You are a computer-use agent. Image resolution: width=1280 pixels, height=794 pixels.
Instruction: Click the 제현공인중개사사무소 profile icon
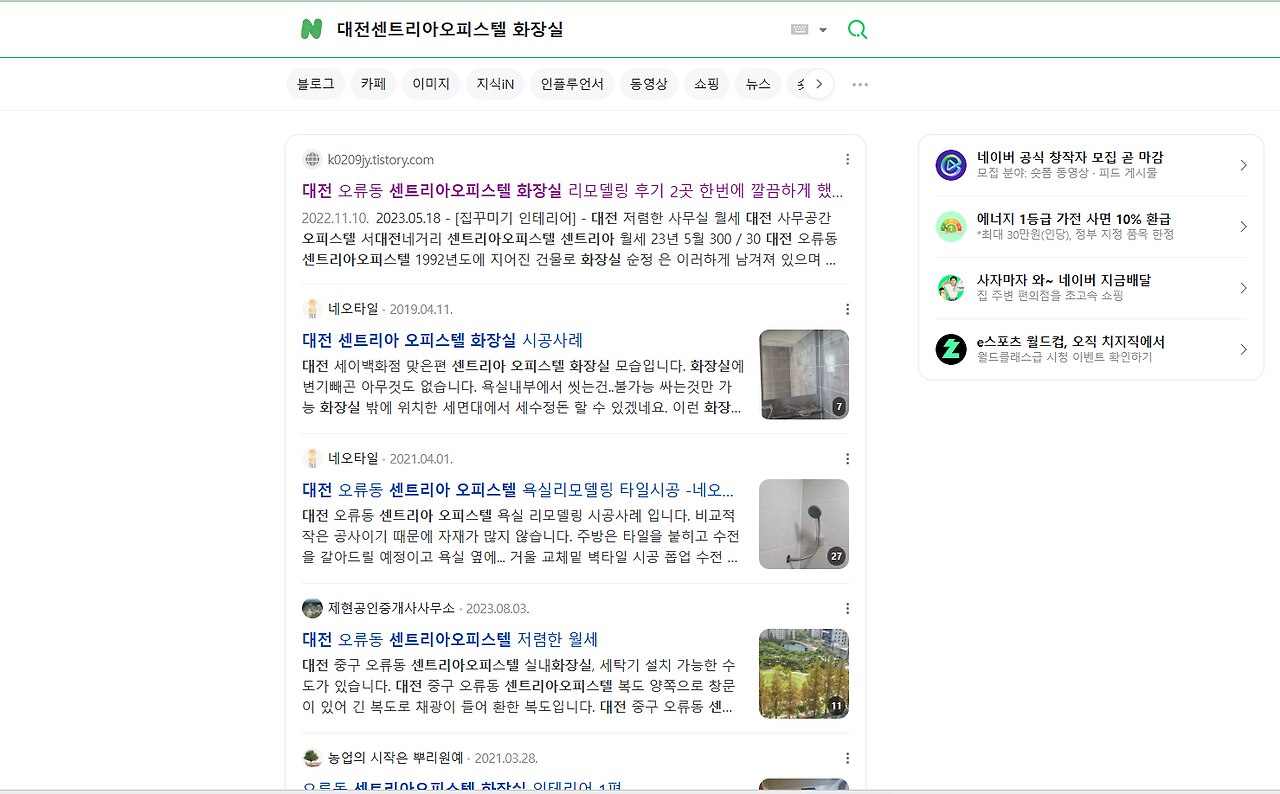pyautogui.click(x=312, y=608)
